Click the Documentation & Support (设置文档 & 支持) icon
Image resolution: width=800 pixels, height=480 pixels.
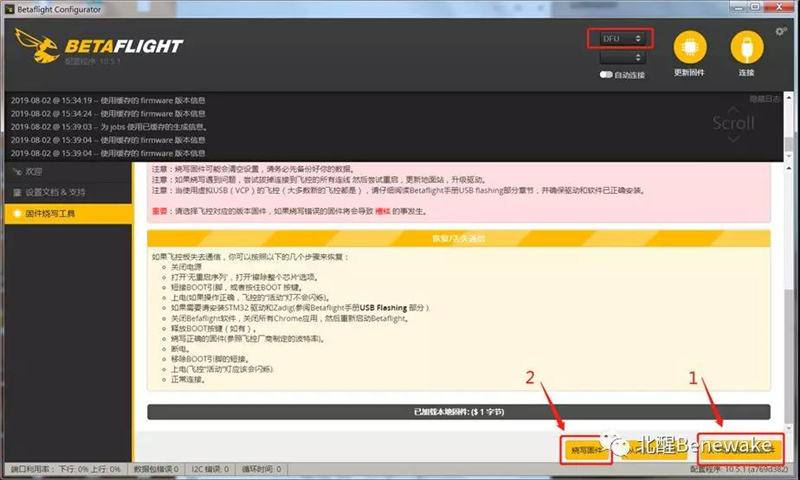pos(16,192)
